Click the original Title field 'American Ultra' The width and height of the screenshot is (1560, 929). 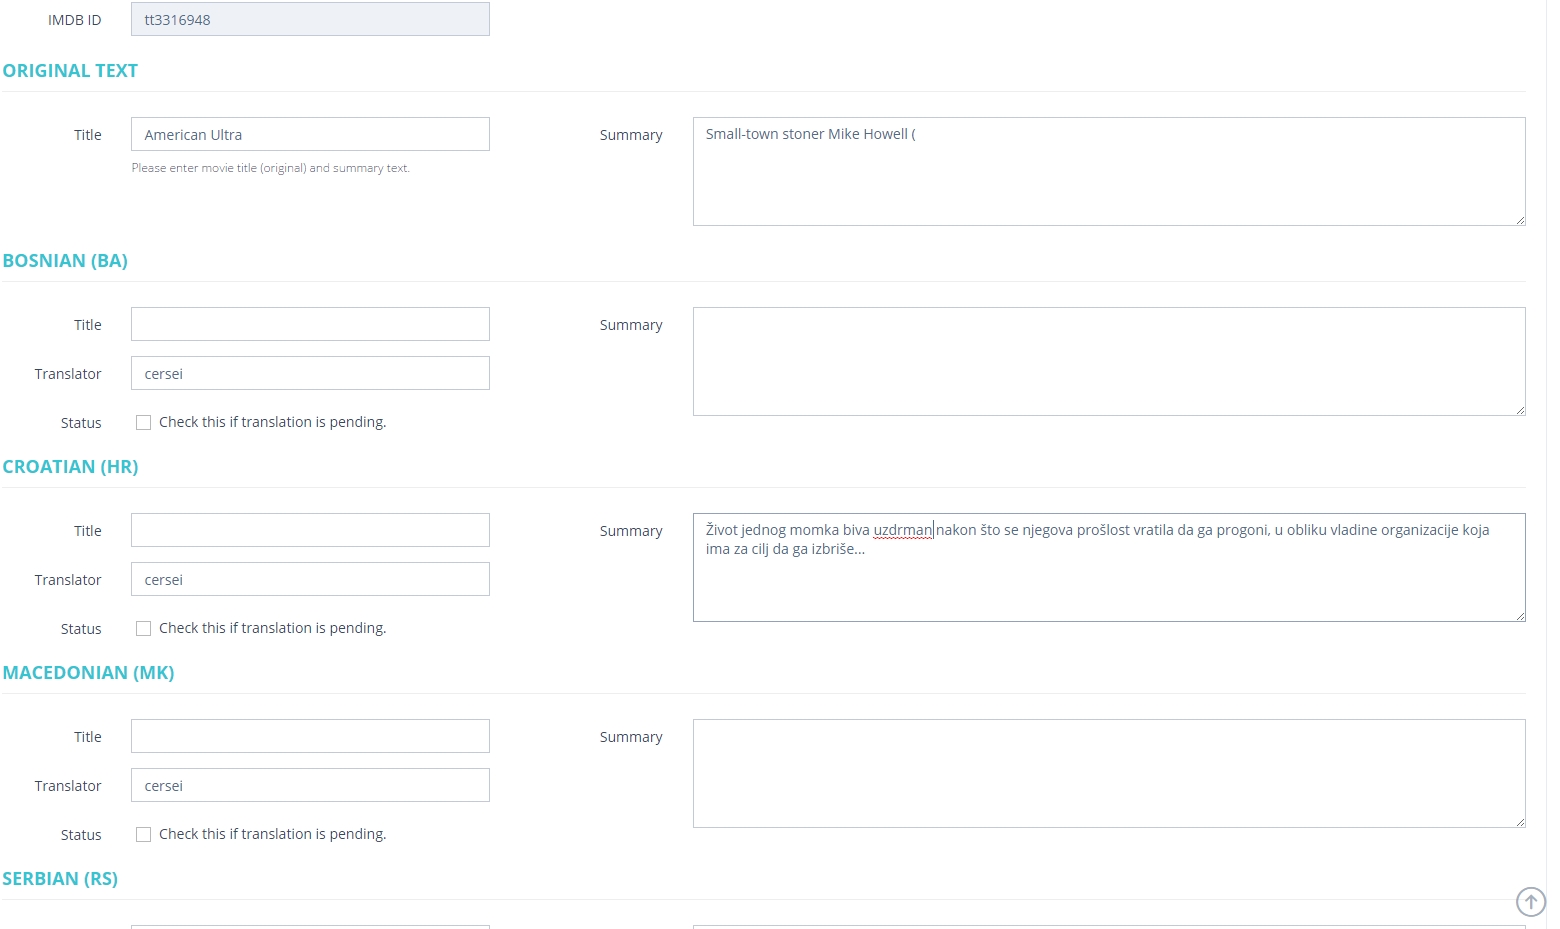pos(310,134)
